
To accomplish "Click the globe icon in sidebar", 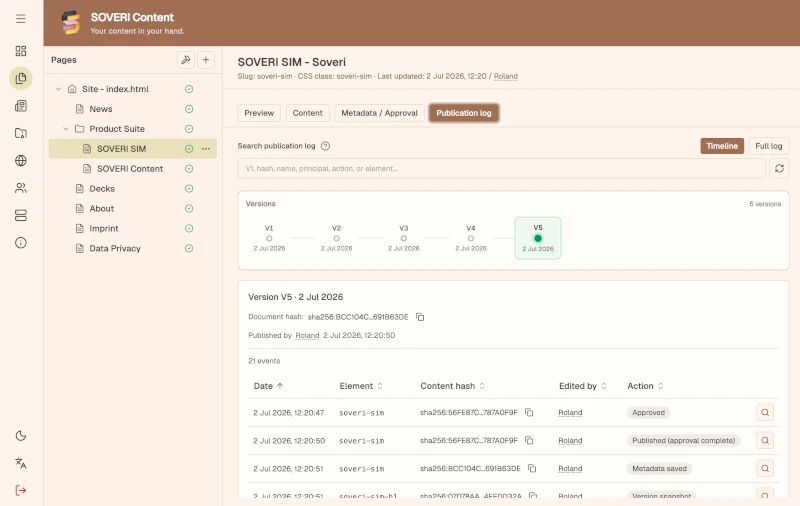I will point(20,161).
